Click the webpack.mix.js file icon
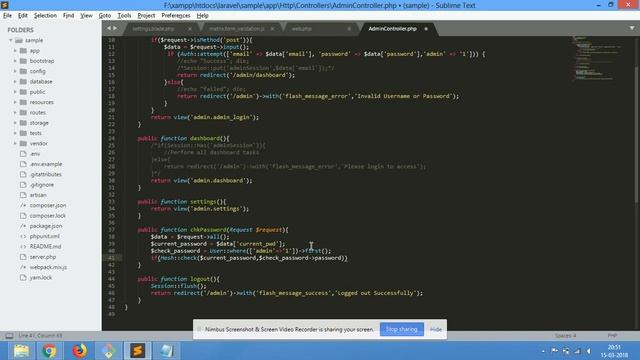640x360 pixels. point(23,267)
